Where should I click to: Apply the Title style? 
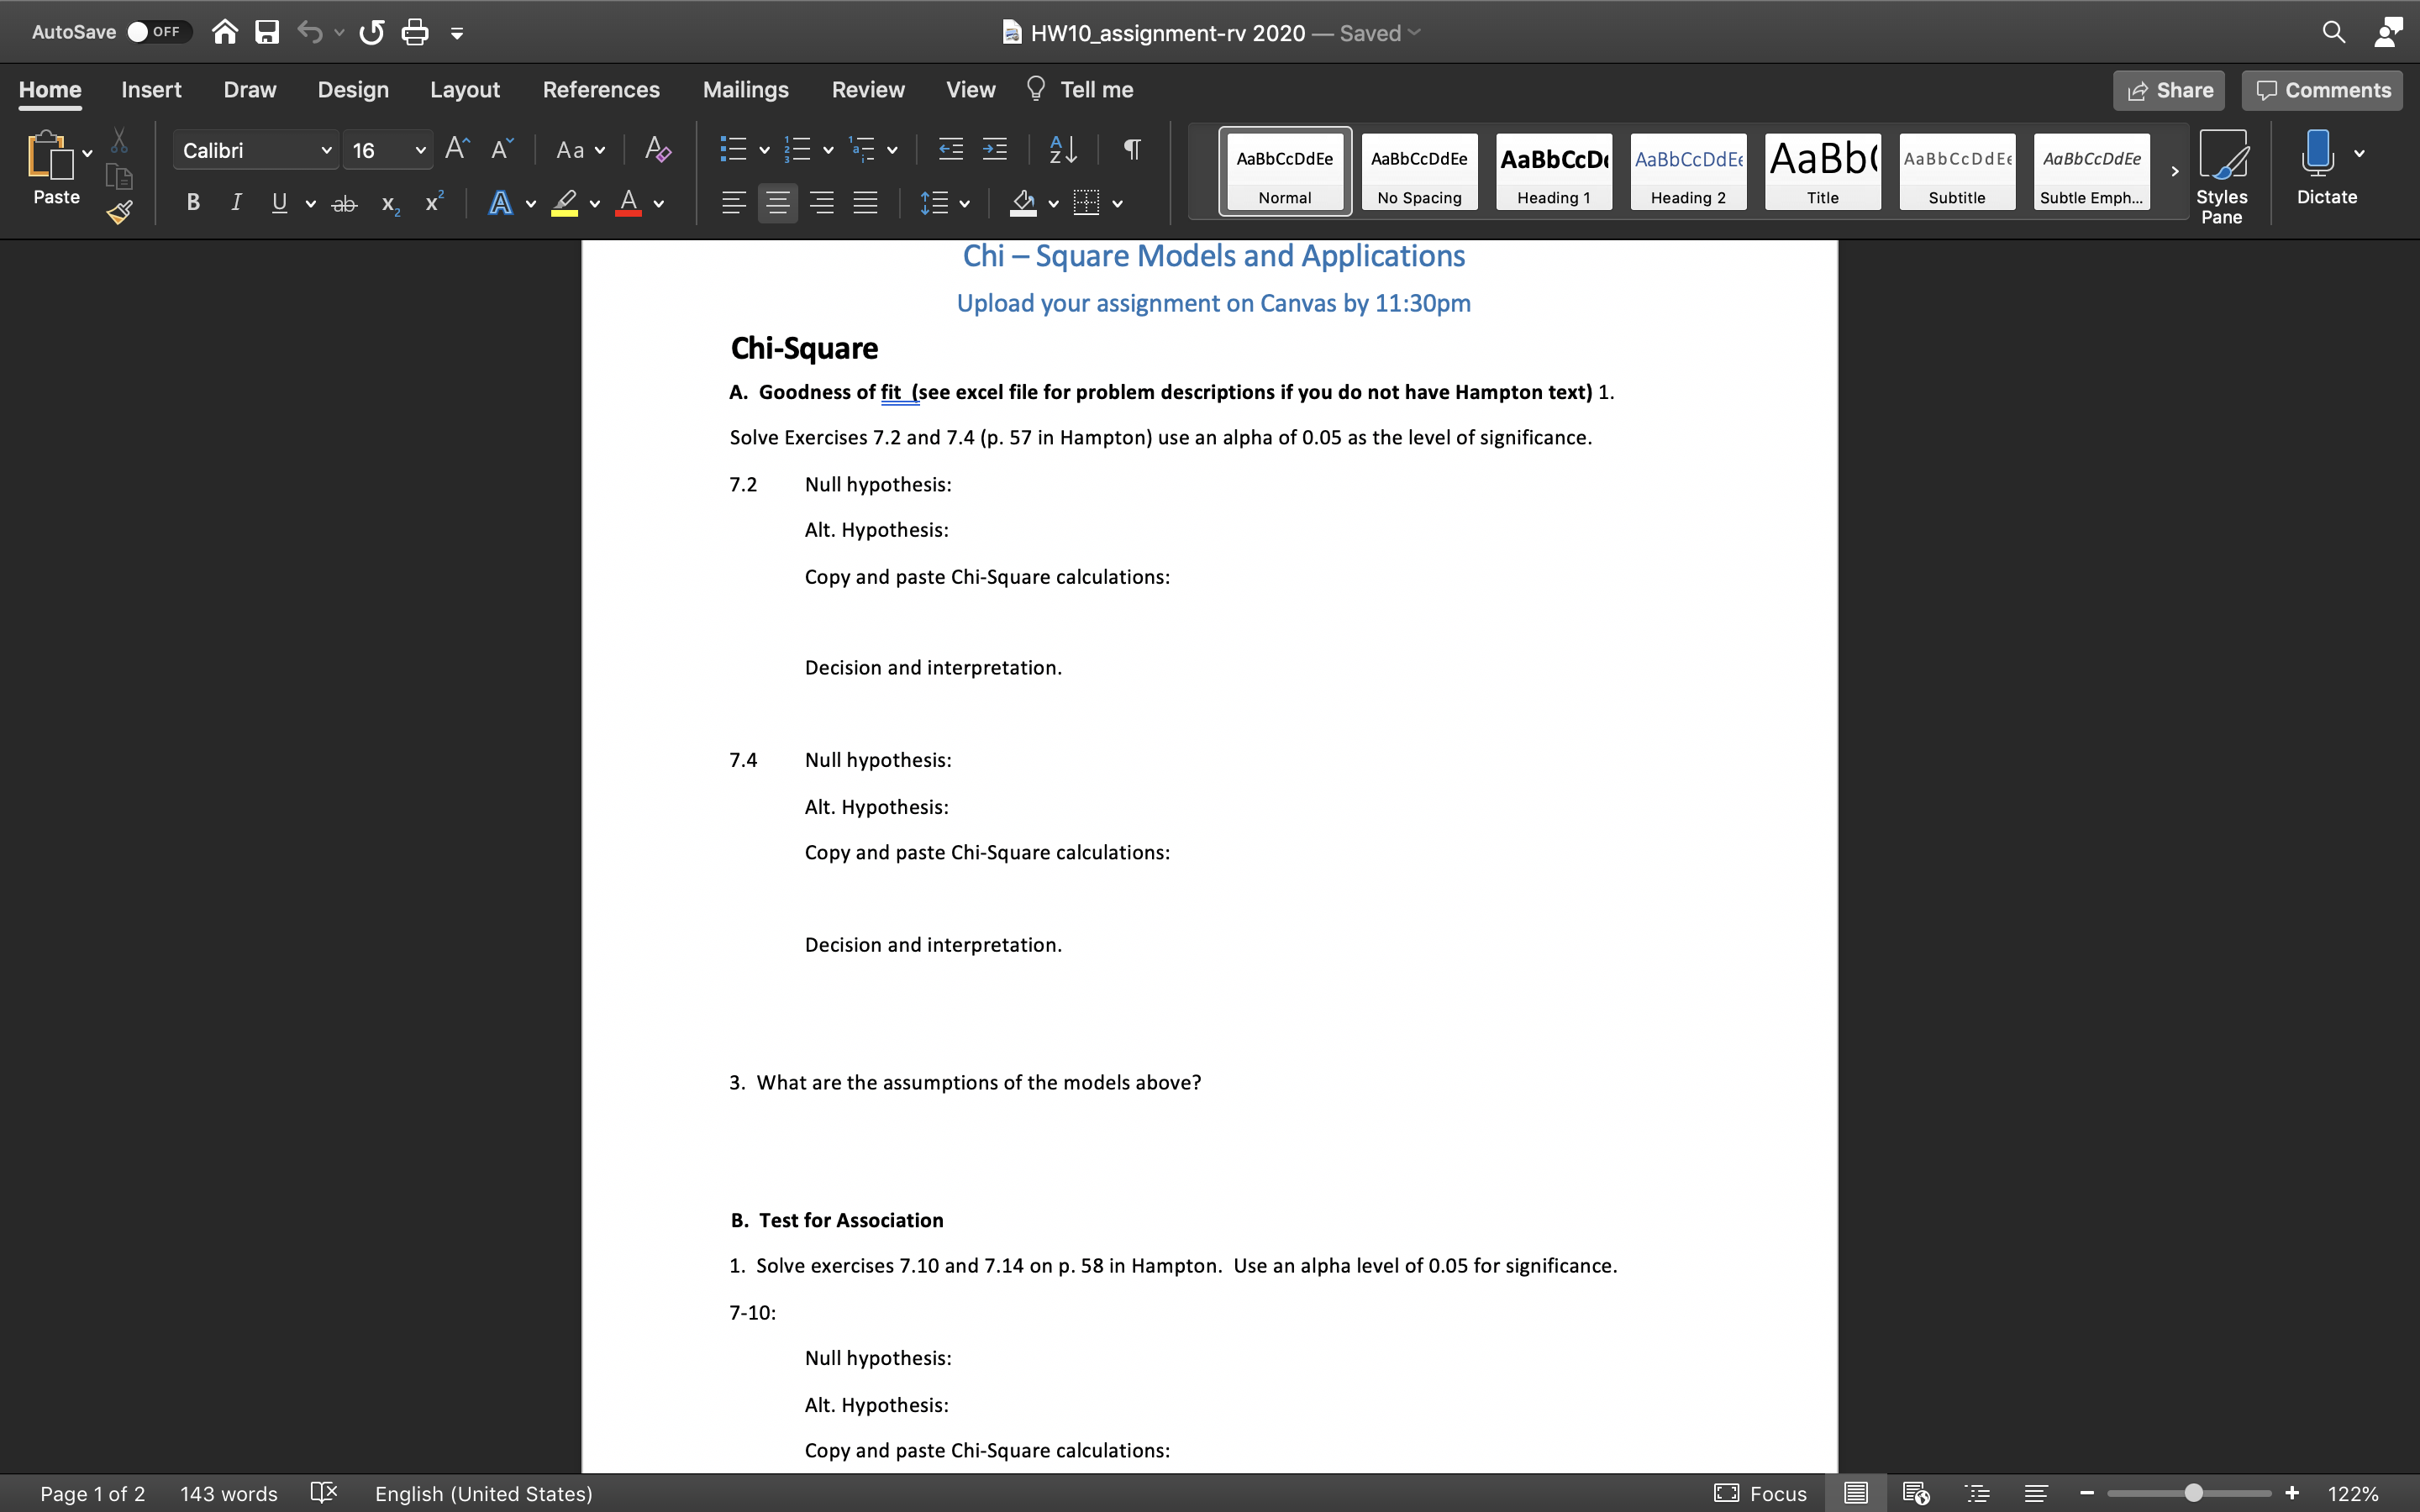point(1822,171)
